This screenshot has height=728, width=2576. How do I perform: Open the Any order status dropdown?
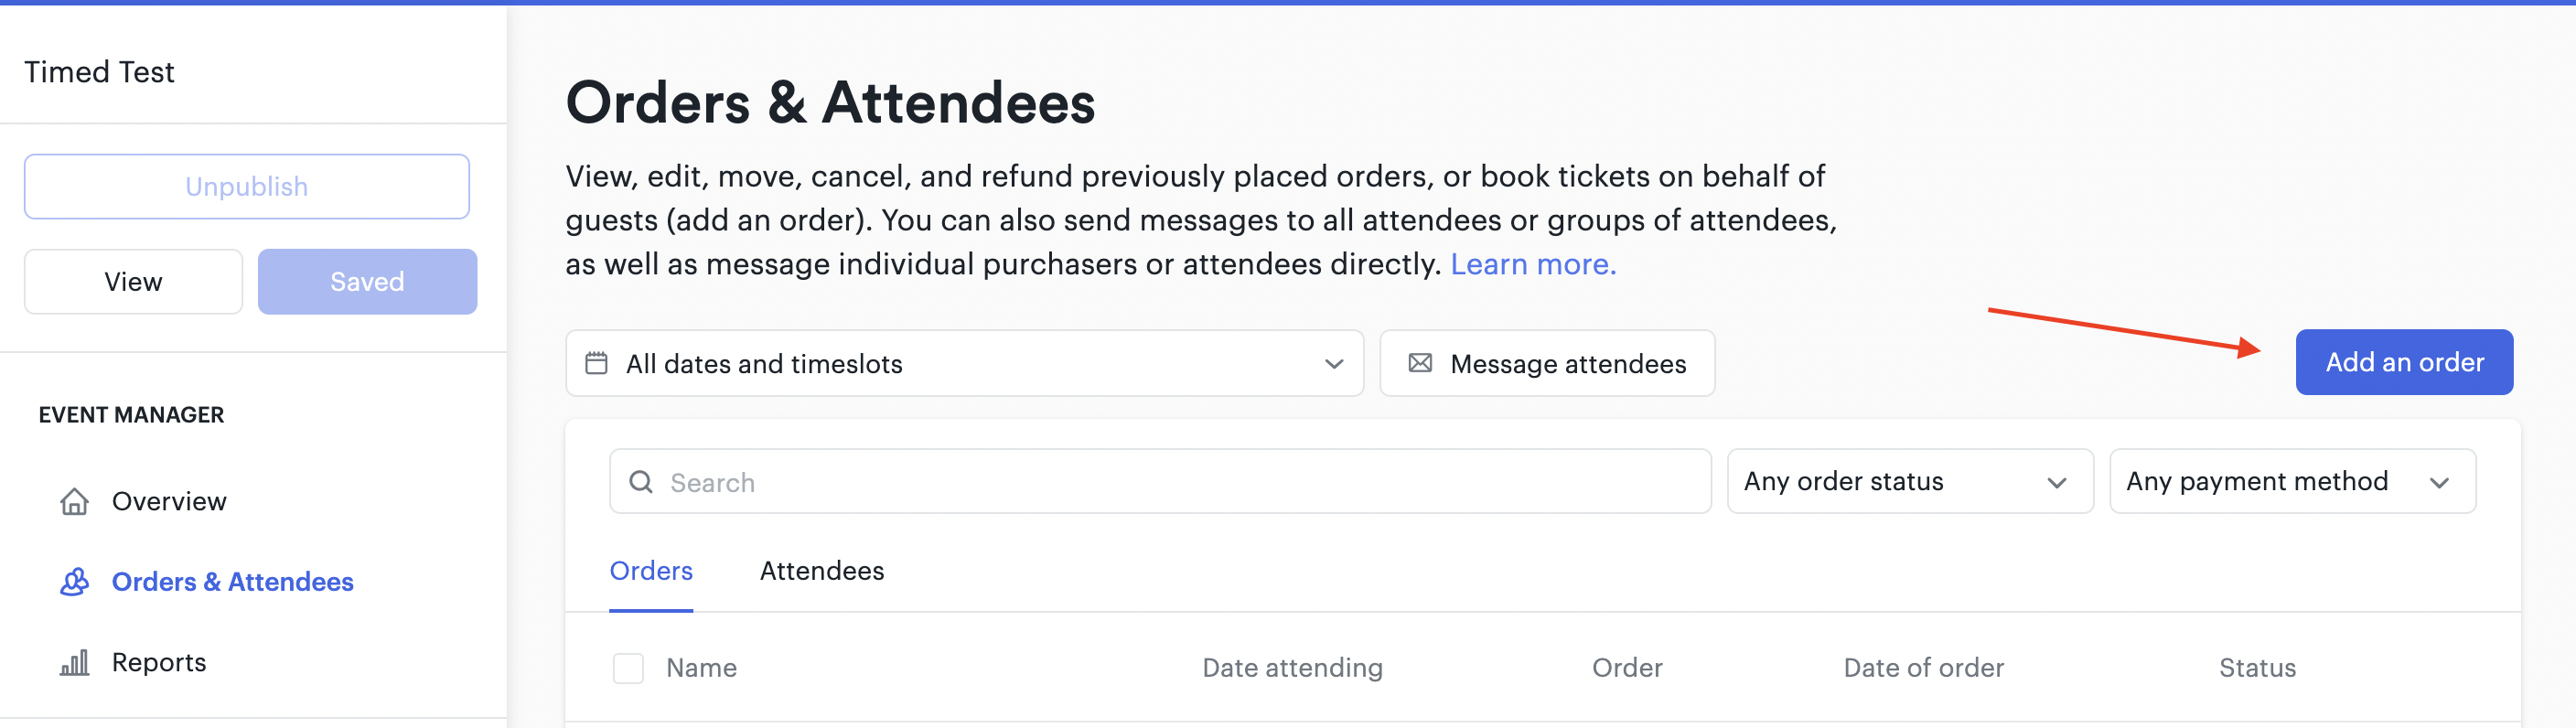(1909, 481)
